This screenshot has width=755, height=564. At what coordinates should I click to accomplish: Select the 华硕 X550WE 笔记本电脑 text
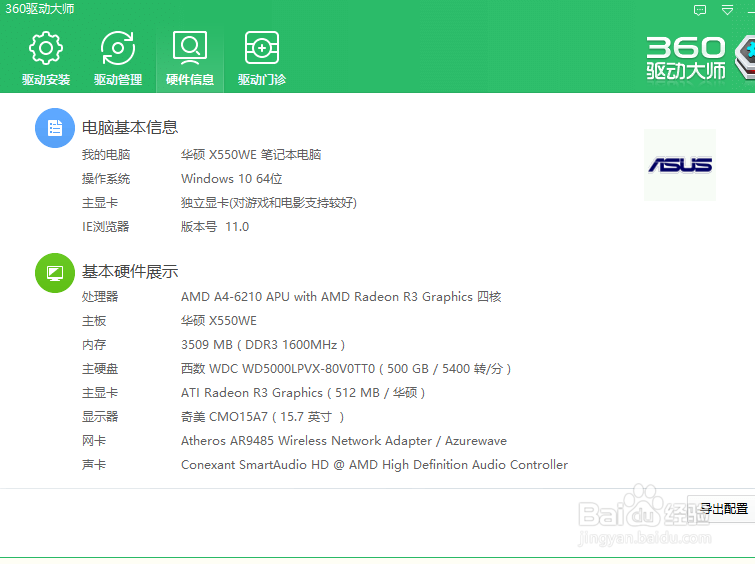point(251,155)
